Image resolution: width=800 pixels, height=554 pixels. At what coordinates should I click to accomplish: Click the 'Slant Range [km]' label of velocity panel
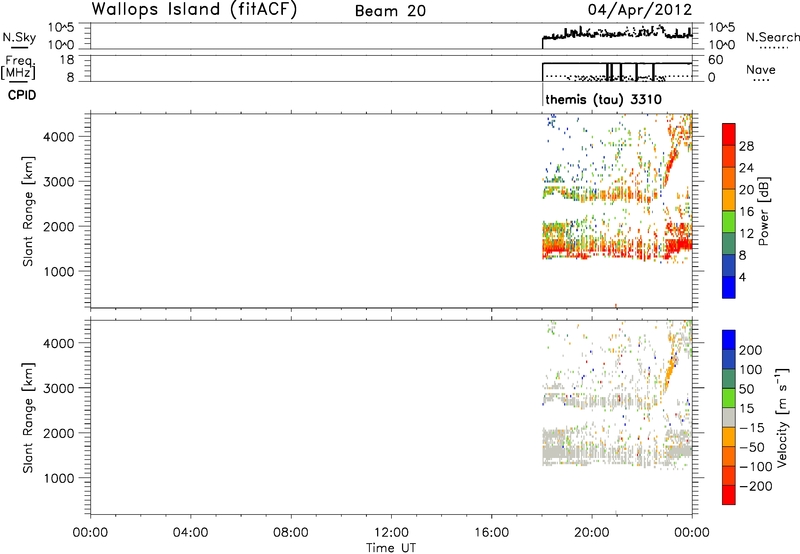[x=28, y=418]
